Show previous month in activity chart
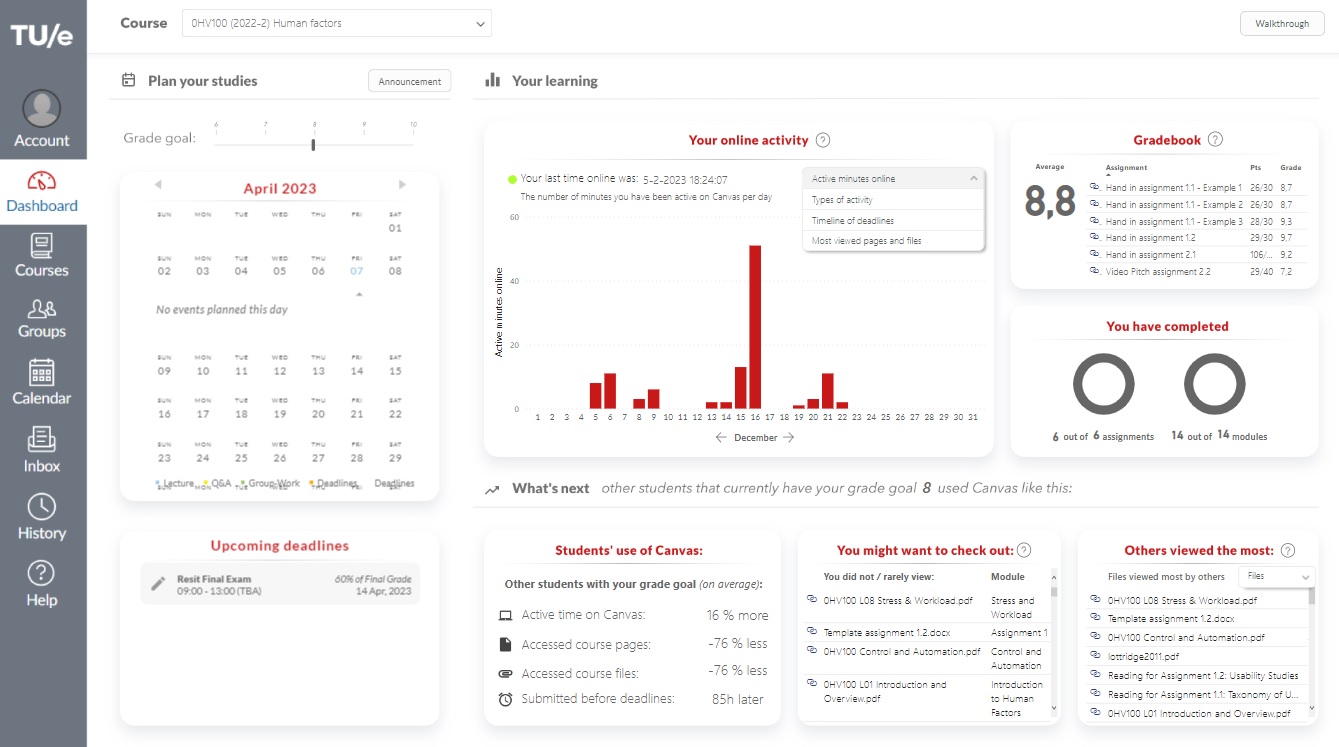1339x747 pixels. 721,437
